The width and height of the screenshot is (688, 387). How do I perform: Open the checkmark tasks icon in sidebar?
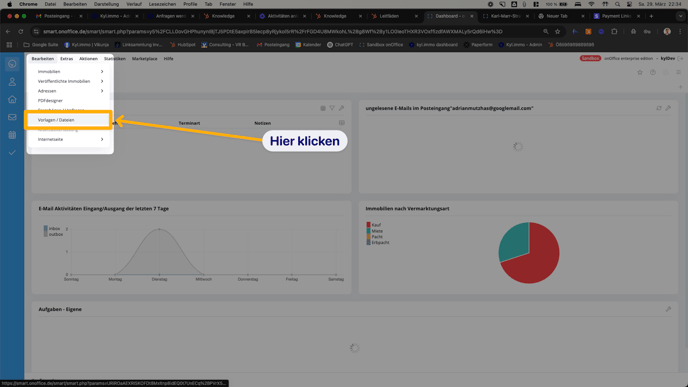(x=12, y=153)
